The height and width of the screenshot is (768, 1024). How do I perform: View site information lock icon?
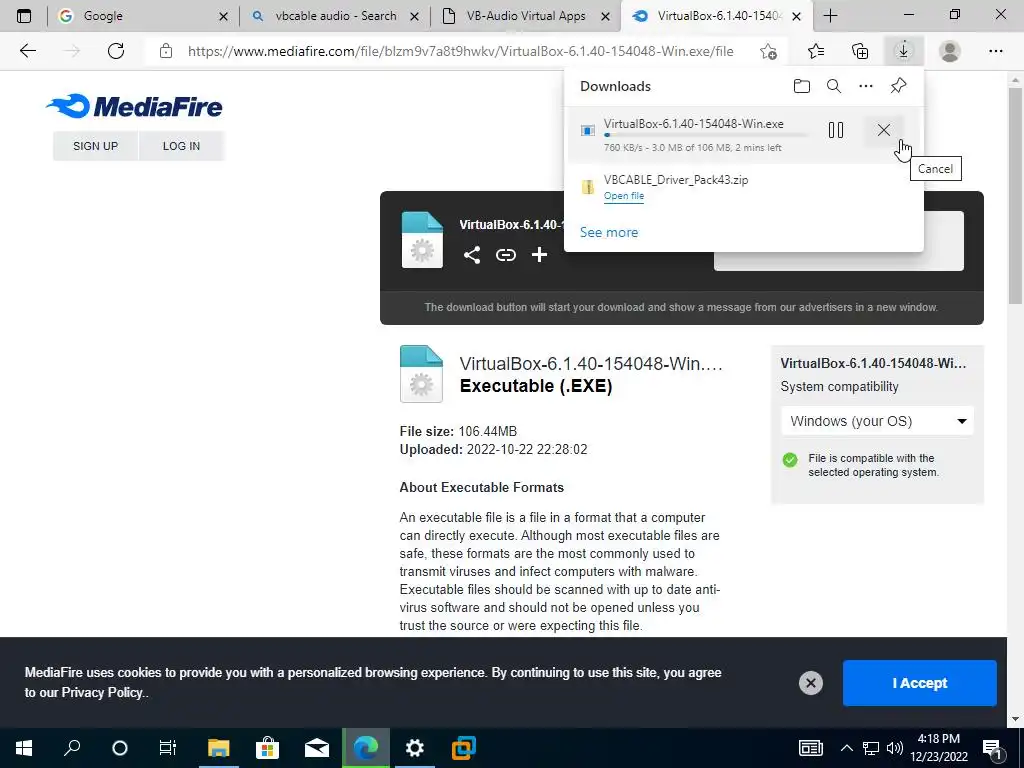point(166,51)
